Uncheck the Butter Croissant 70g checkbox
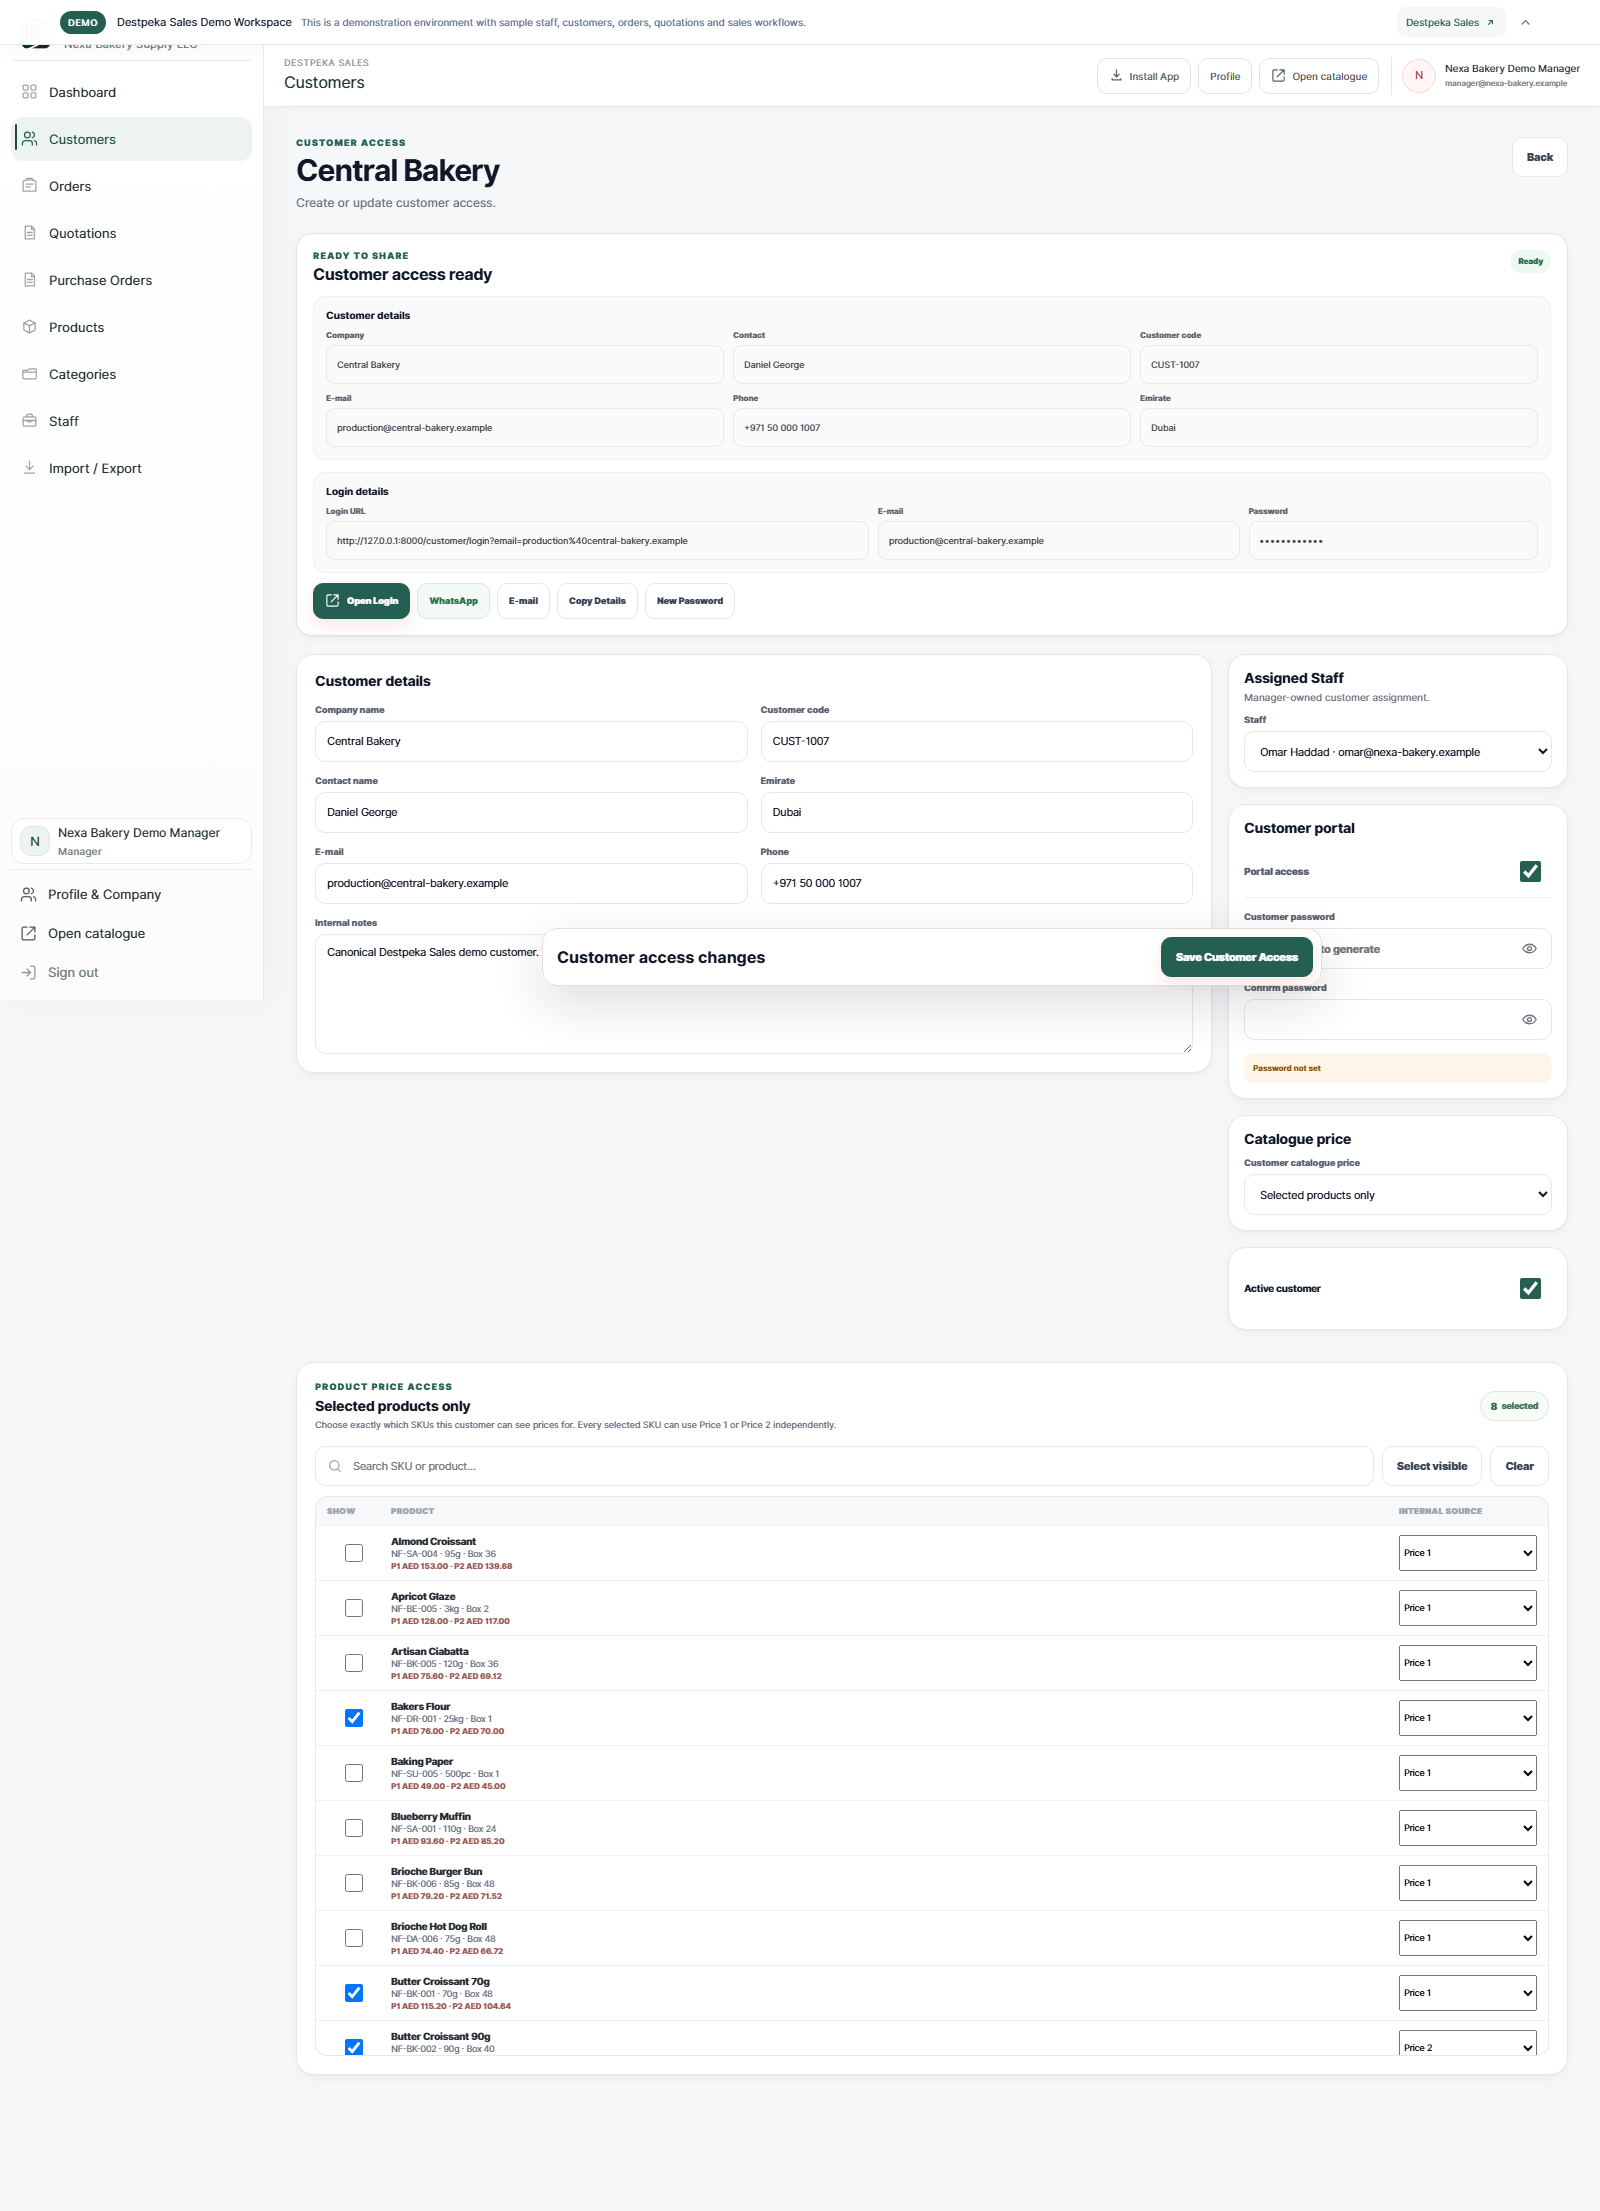This screenshot has width=1600, height=2211. [354, 1993]
